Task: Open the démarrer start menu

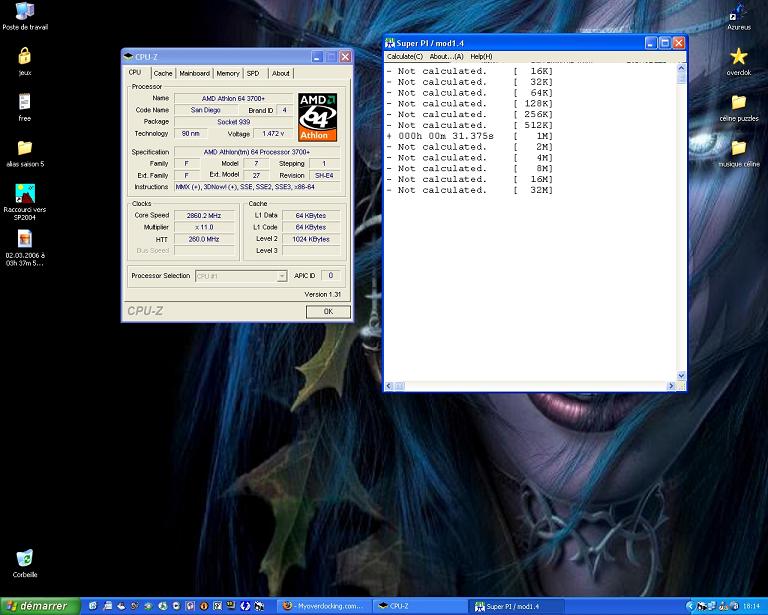Action: [40, 606]
